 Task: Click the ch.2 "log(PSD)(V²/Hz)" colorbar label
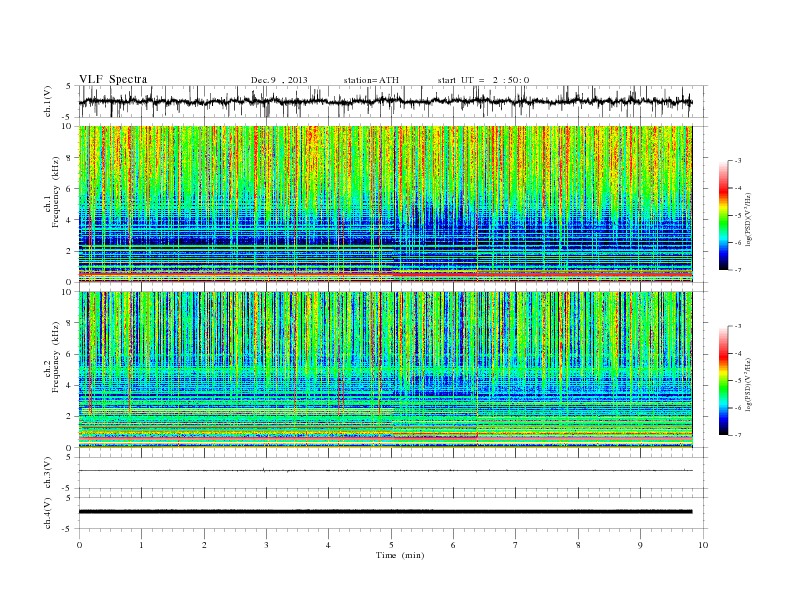(x=749, y=384)
